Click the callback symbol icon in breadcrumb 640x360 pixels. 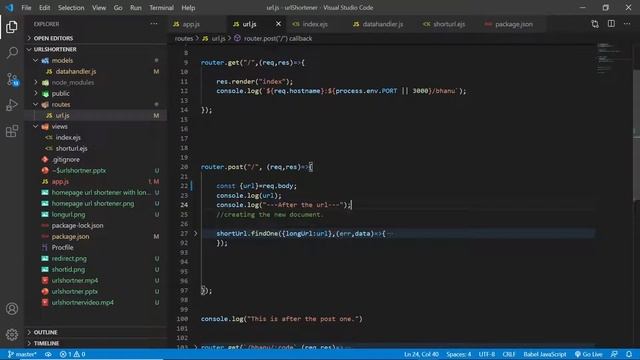[x=237, y=38]
